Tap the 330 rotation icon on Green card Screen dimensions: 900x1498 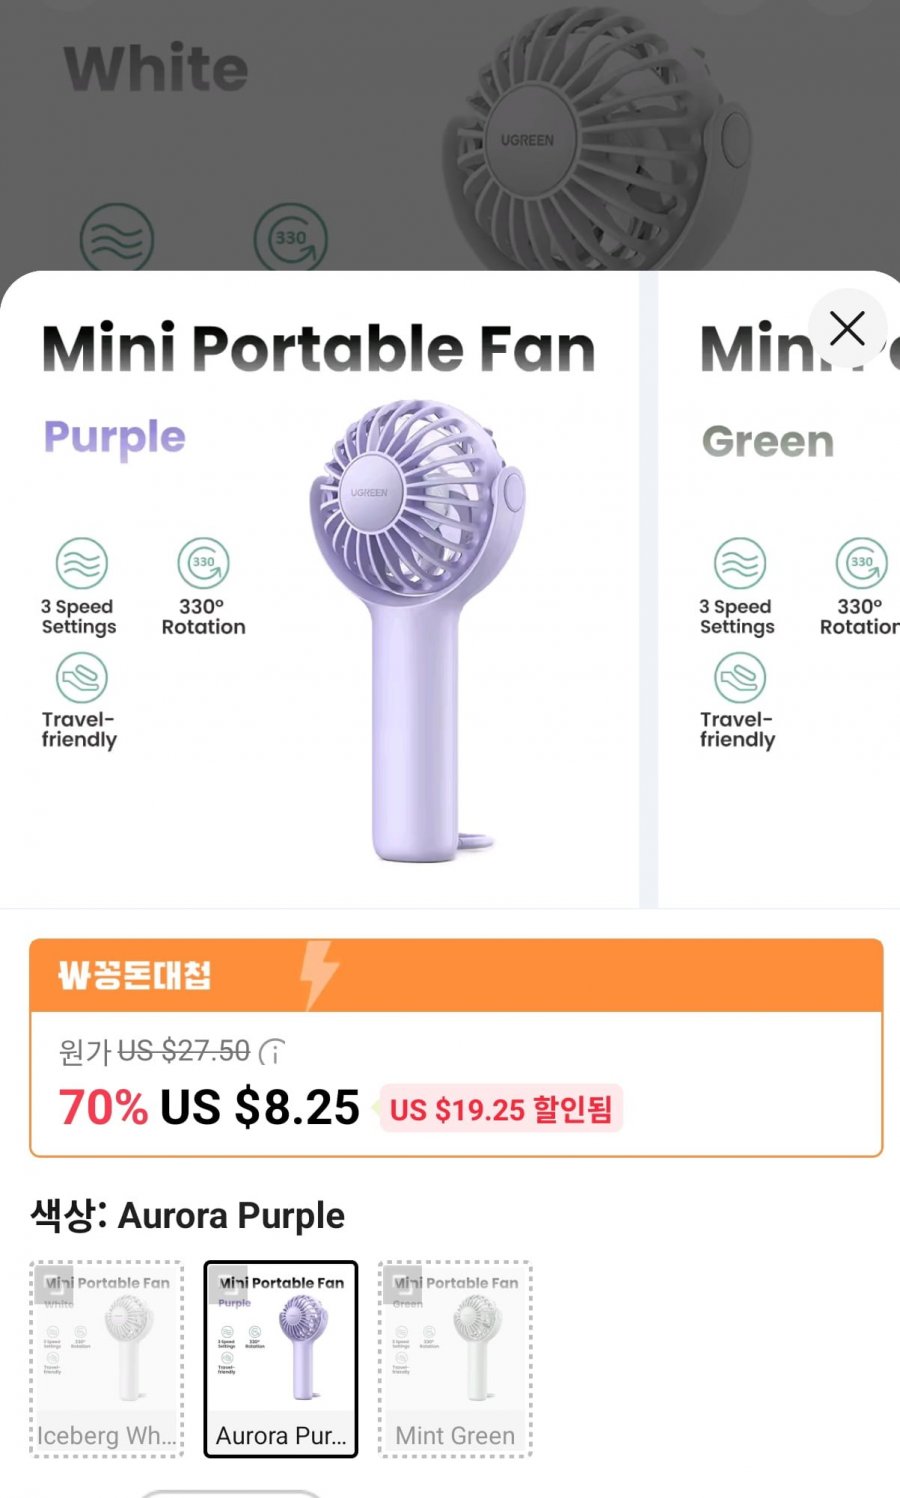click(862, 563)
